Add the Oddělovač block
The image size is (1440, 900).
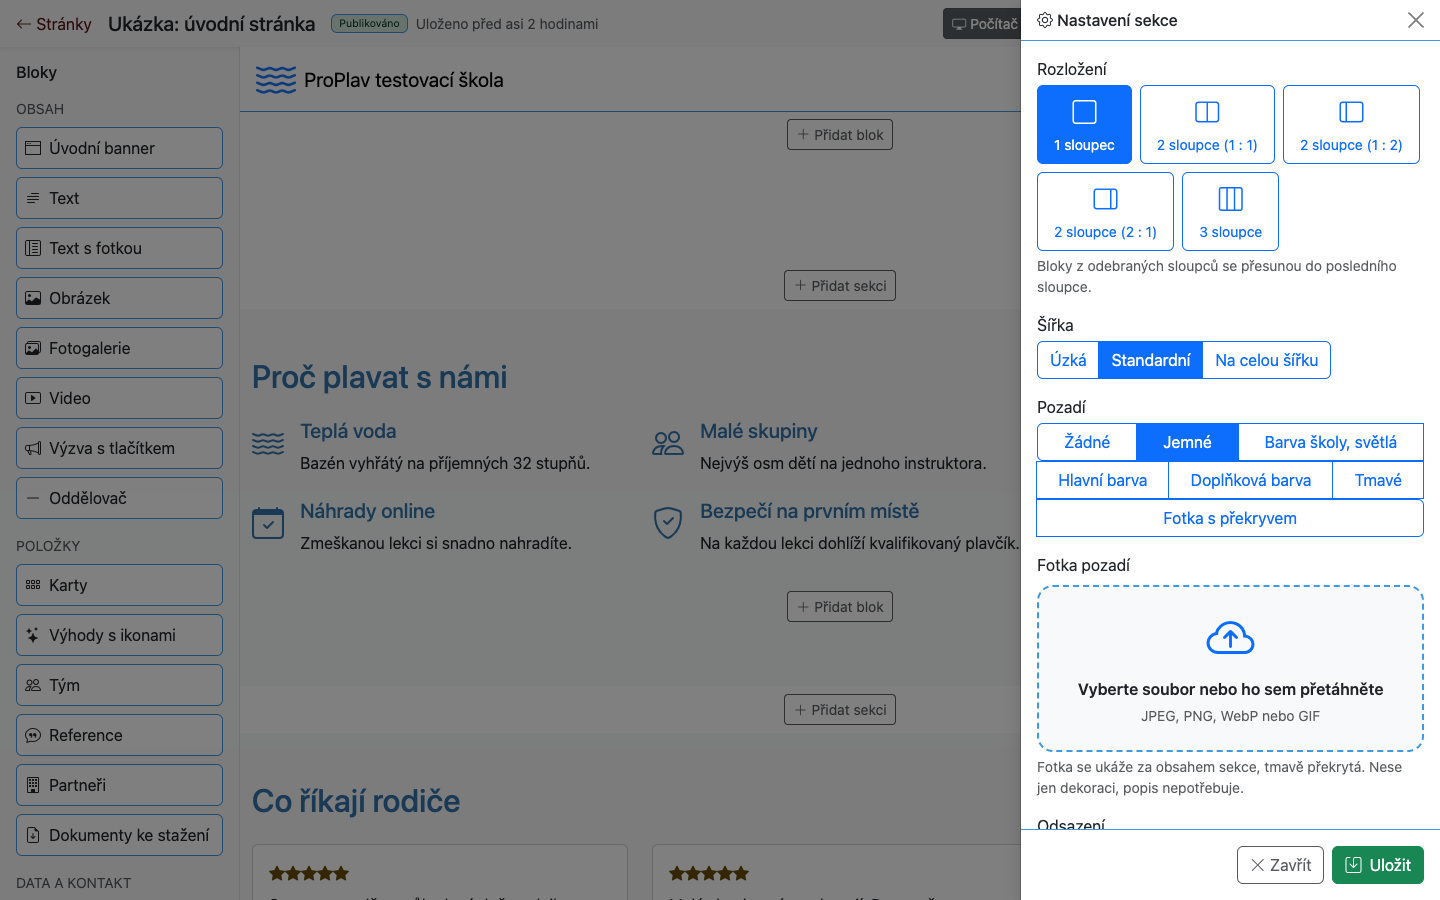119,498
